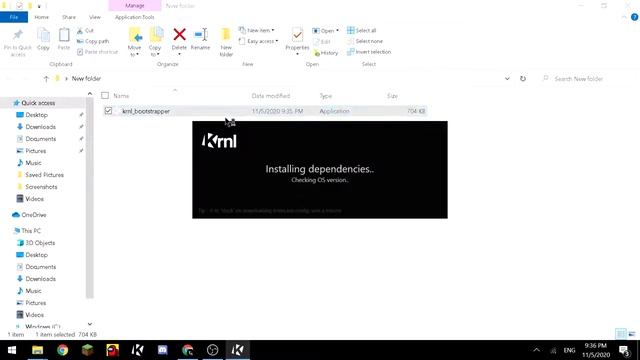Click the Paste ribbon icon
This screenshot has width=640, height=360.
64,40
